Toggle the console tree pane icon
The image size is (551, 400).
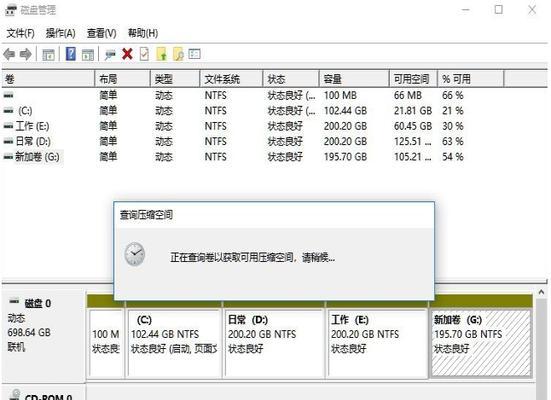click(x=48, y=54)
